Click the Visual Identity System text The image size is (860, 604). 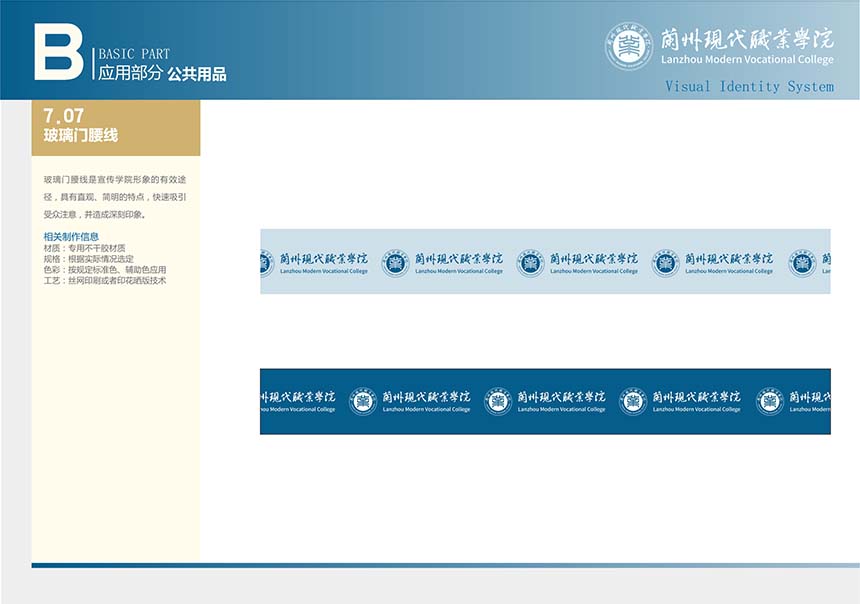(749, 87)
